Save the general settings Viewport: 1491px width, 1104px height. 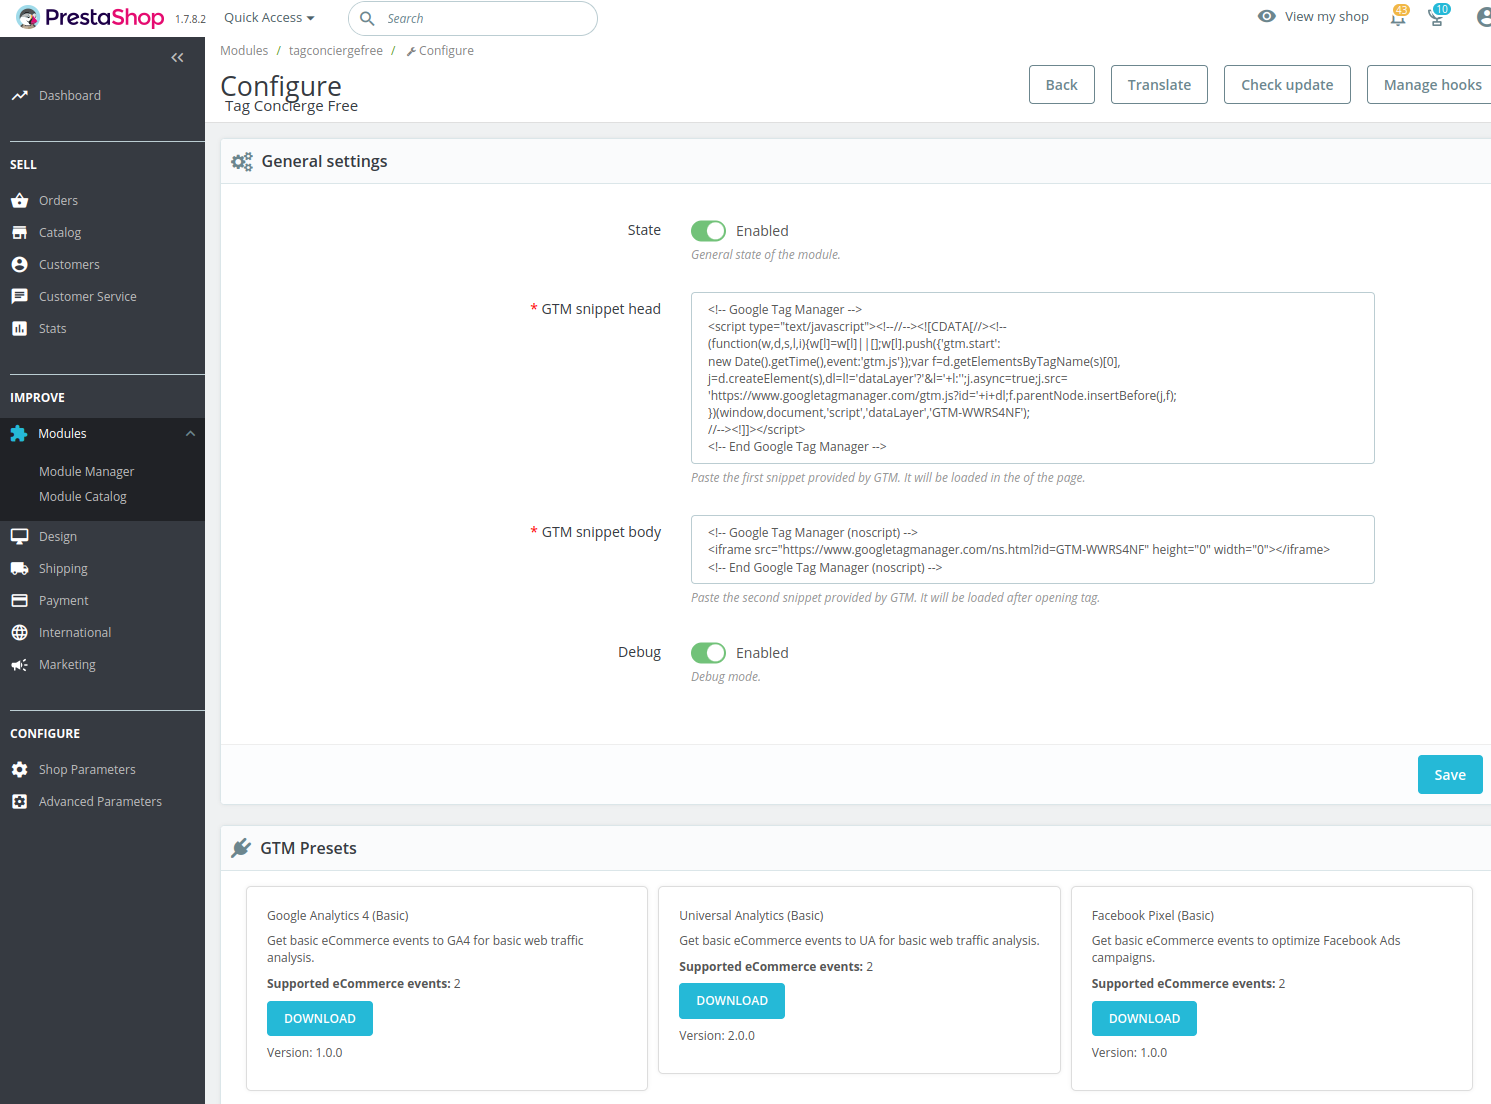tap(1450, 775)
